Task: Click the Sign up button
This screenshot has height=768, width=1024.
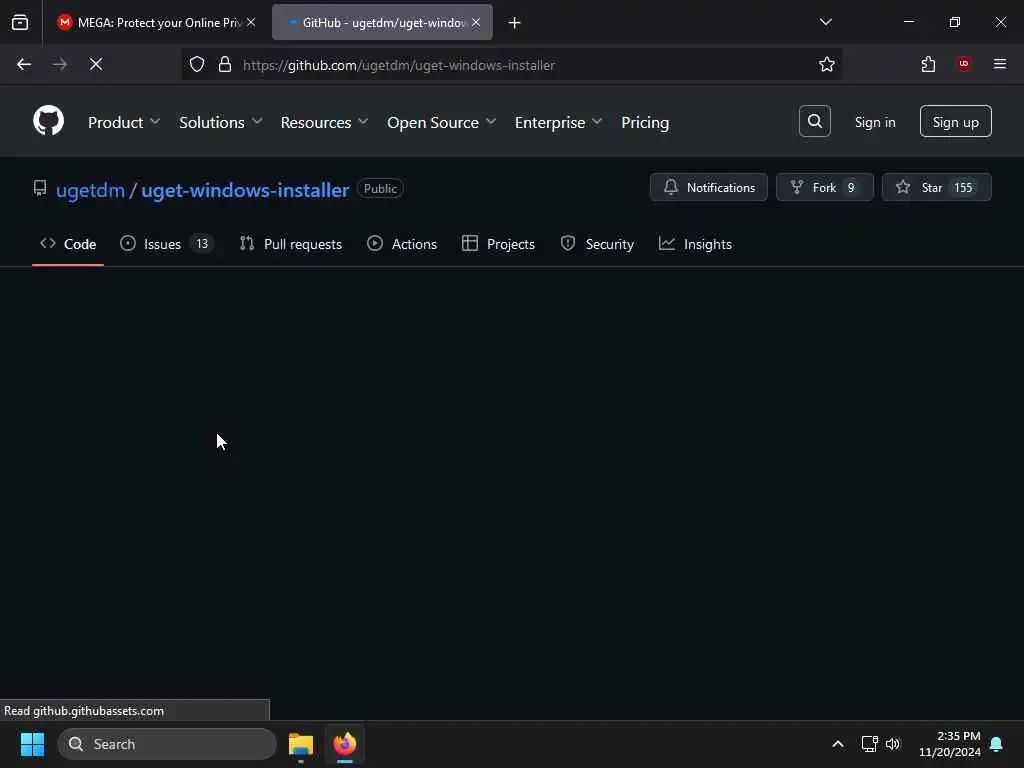Action: coord(955,121)
